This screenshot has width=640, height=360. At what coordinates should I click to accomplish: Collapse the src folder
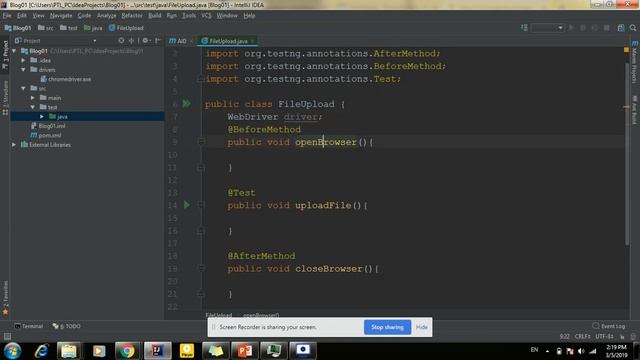point(23,88)
